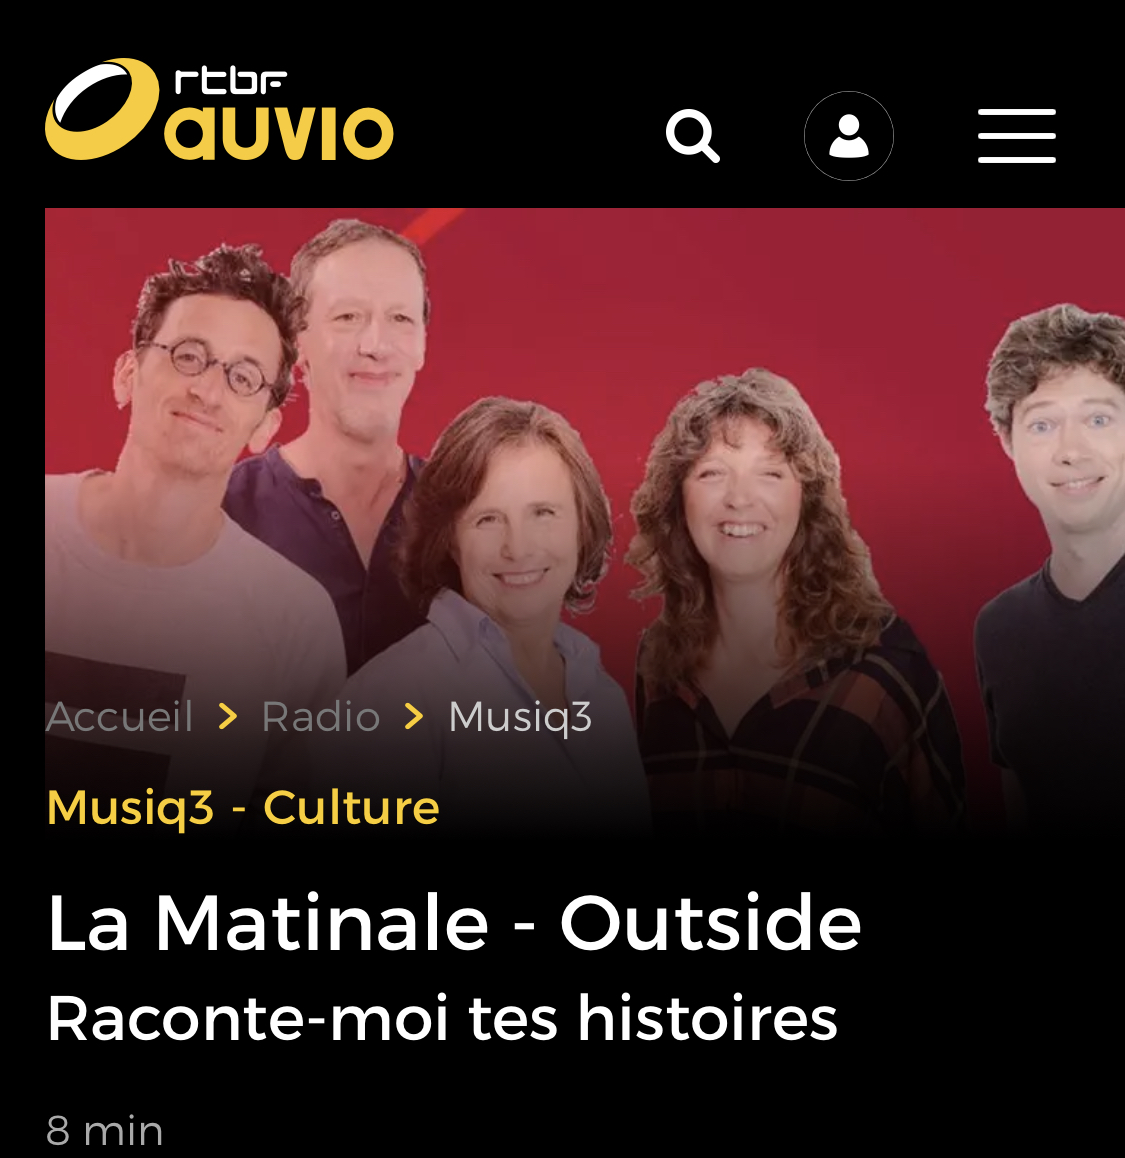Viewport: 1125px width, 1158px height.
Task: Click the yellow auvio wordmark
Action: (x=278, y=133)
